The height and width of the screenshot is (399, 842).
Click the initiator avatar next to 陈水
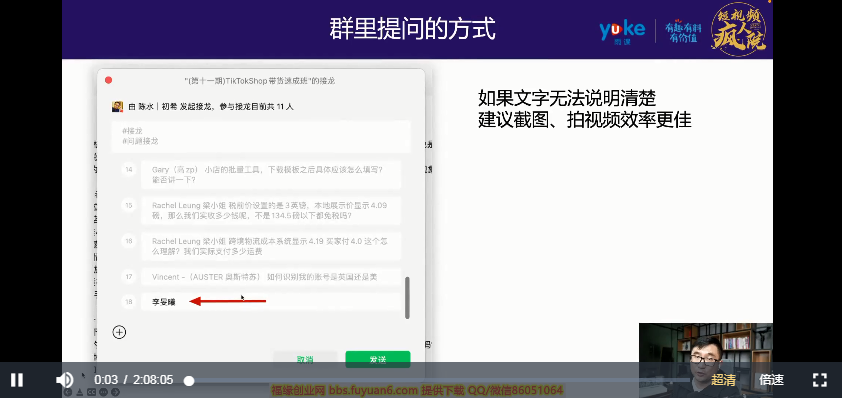coord(117,106)
